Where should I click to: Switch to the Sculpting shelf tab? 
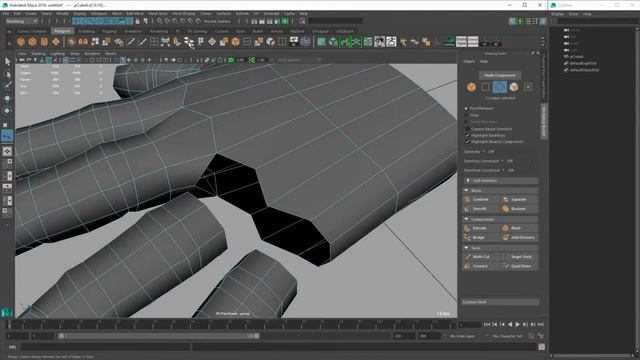[86, 31]
